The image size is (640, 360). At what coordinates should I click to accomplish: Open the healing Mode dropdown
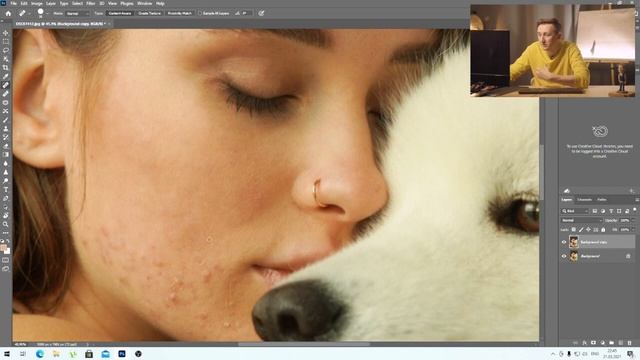click(78, 13)
